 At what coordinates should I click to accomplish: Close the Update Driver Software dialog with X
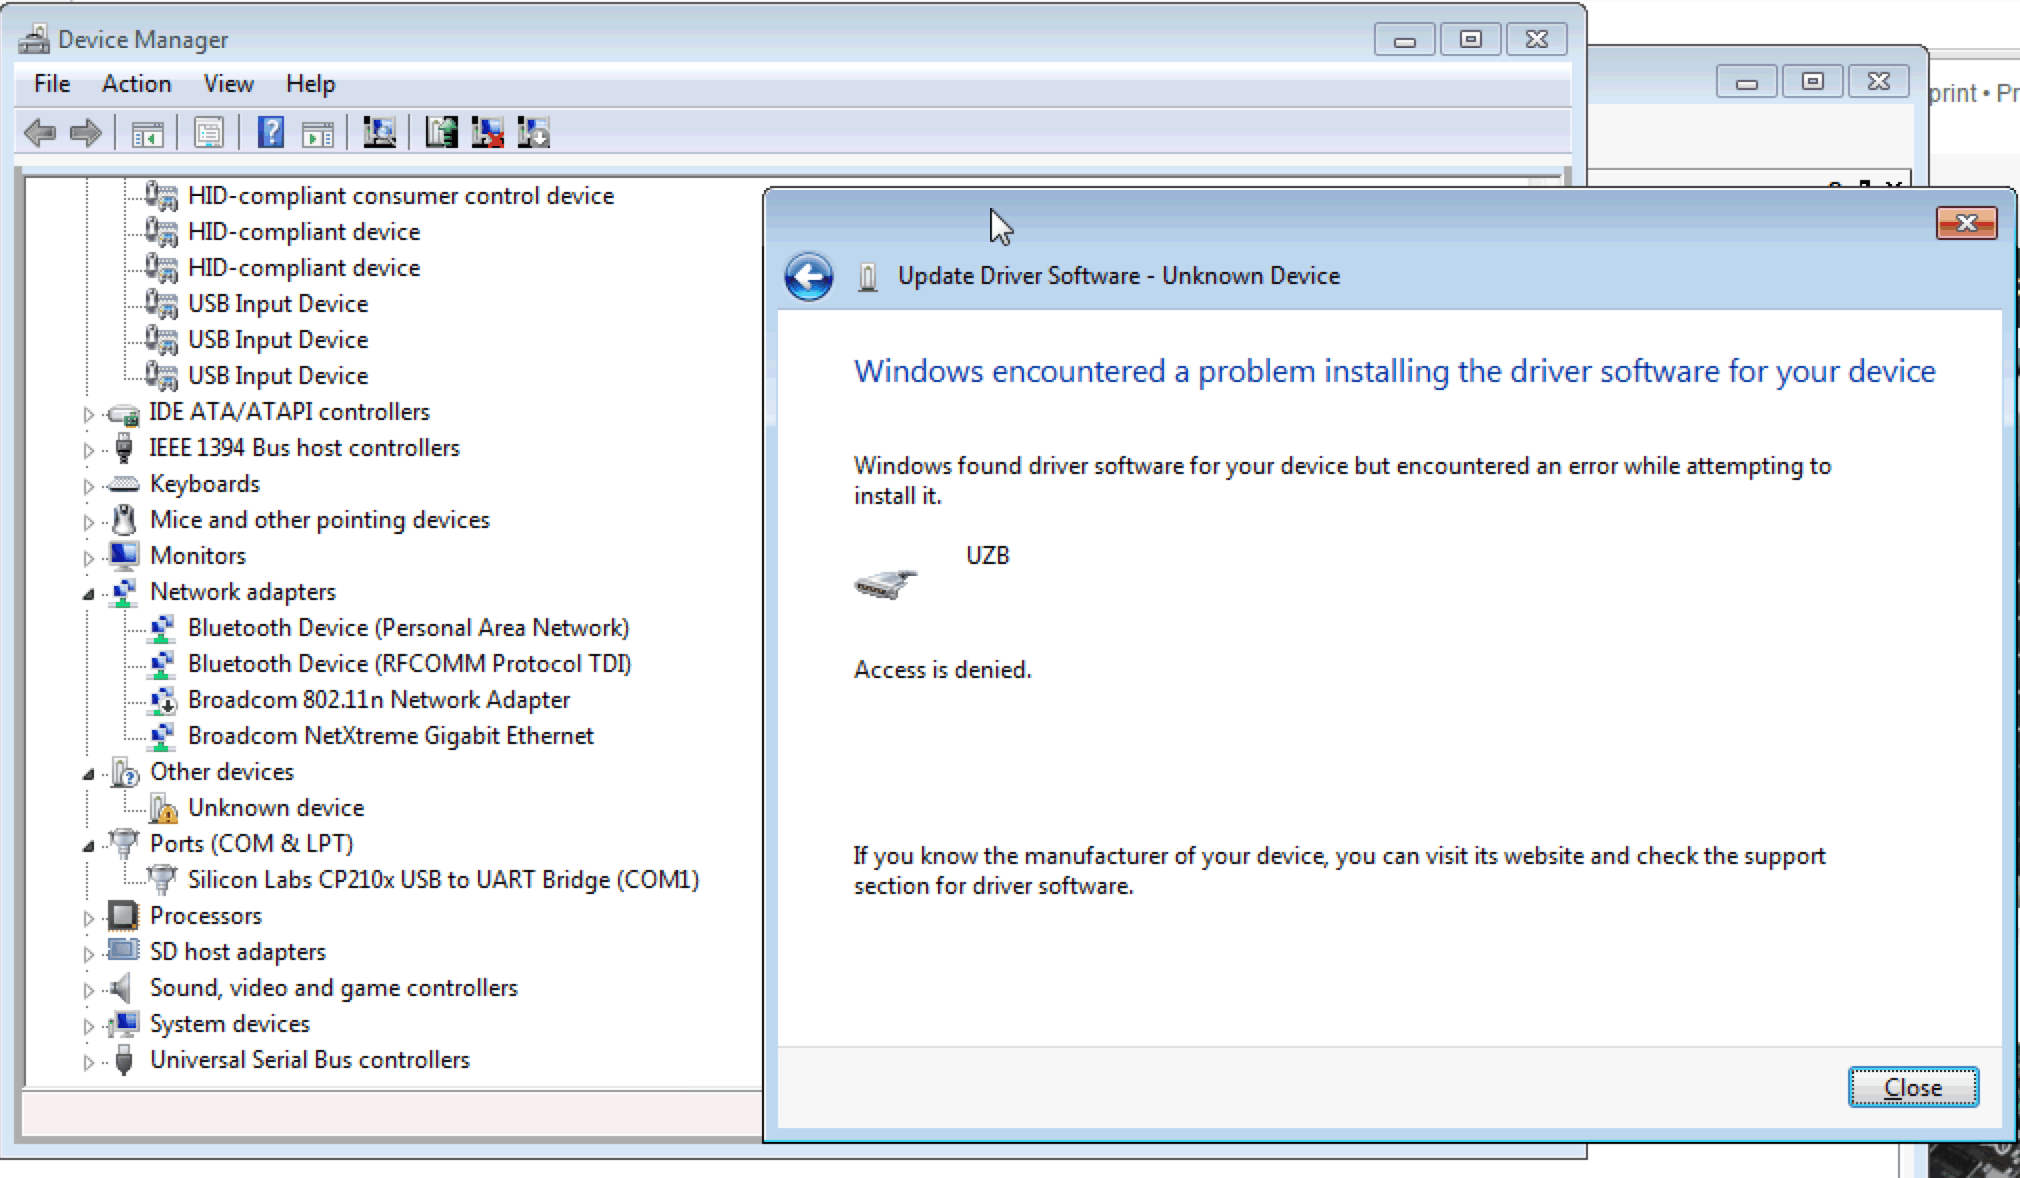1965,223
